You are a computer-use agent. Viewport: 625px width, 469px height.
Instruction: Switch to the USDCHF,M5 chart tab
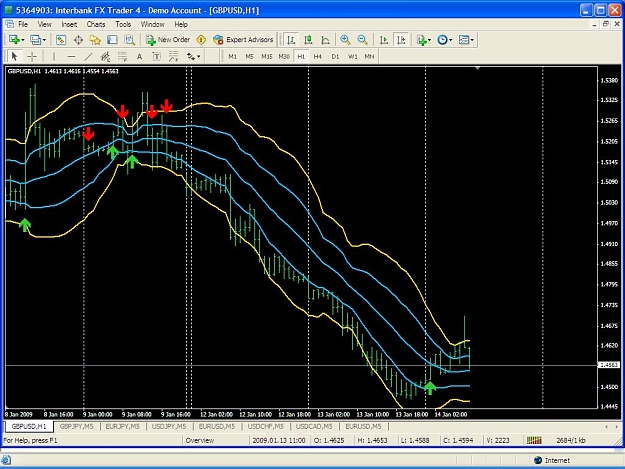[265, 426]
